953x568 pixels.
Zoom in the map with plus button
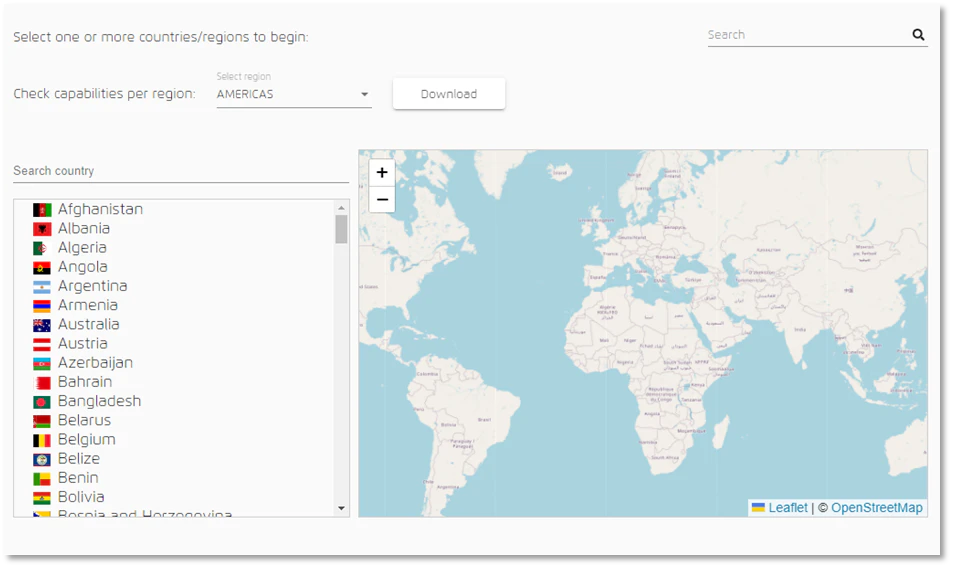point(382,173)
